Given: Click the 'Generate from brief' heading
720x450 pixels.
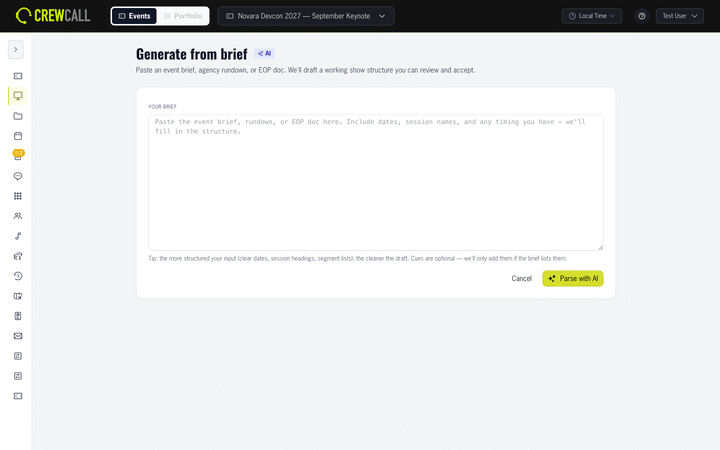Looking at the screenshot, I should [x=191, y=54].
